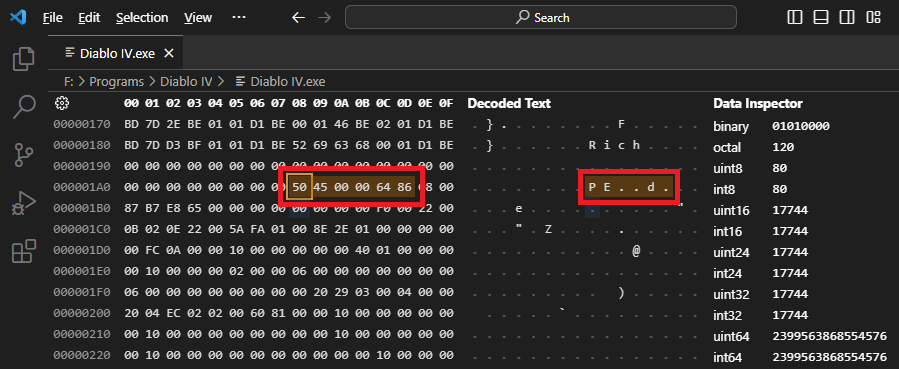
Task: Click the F: breadcrumb segment
Action: [69, 81]
